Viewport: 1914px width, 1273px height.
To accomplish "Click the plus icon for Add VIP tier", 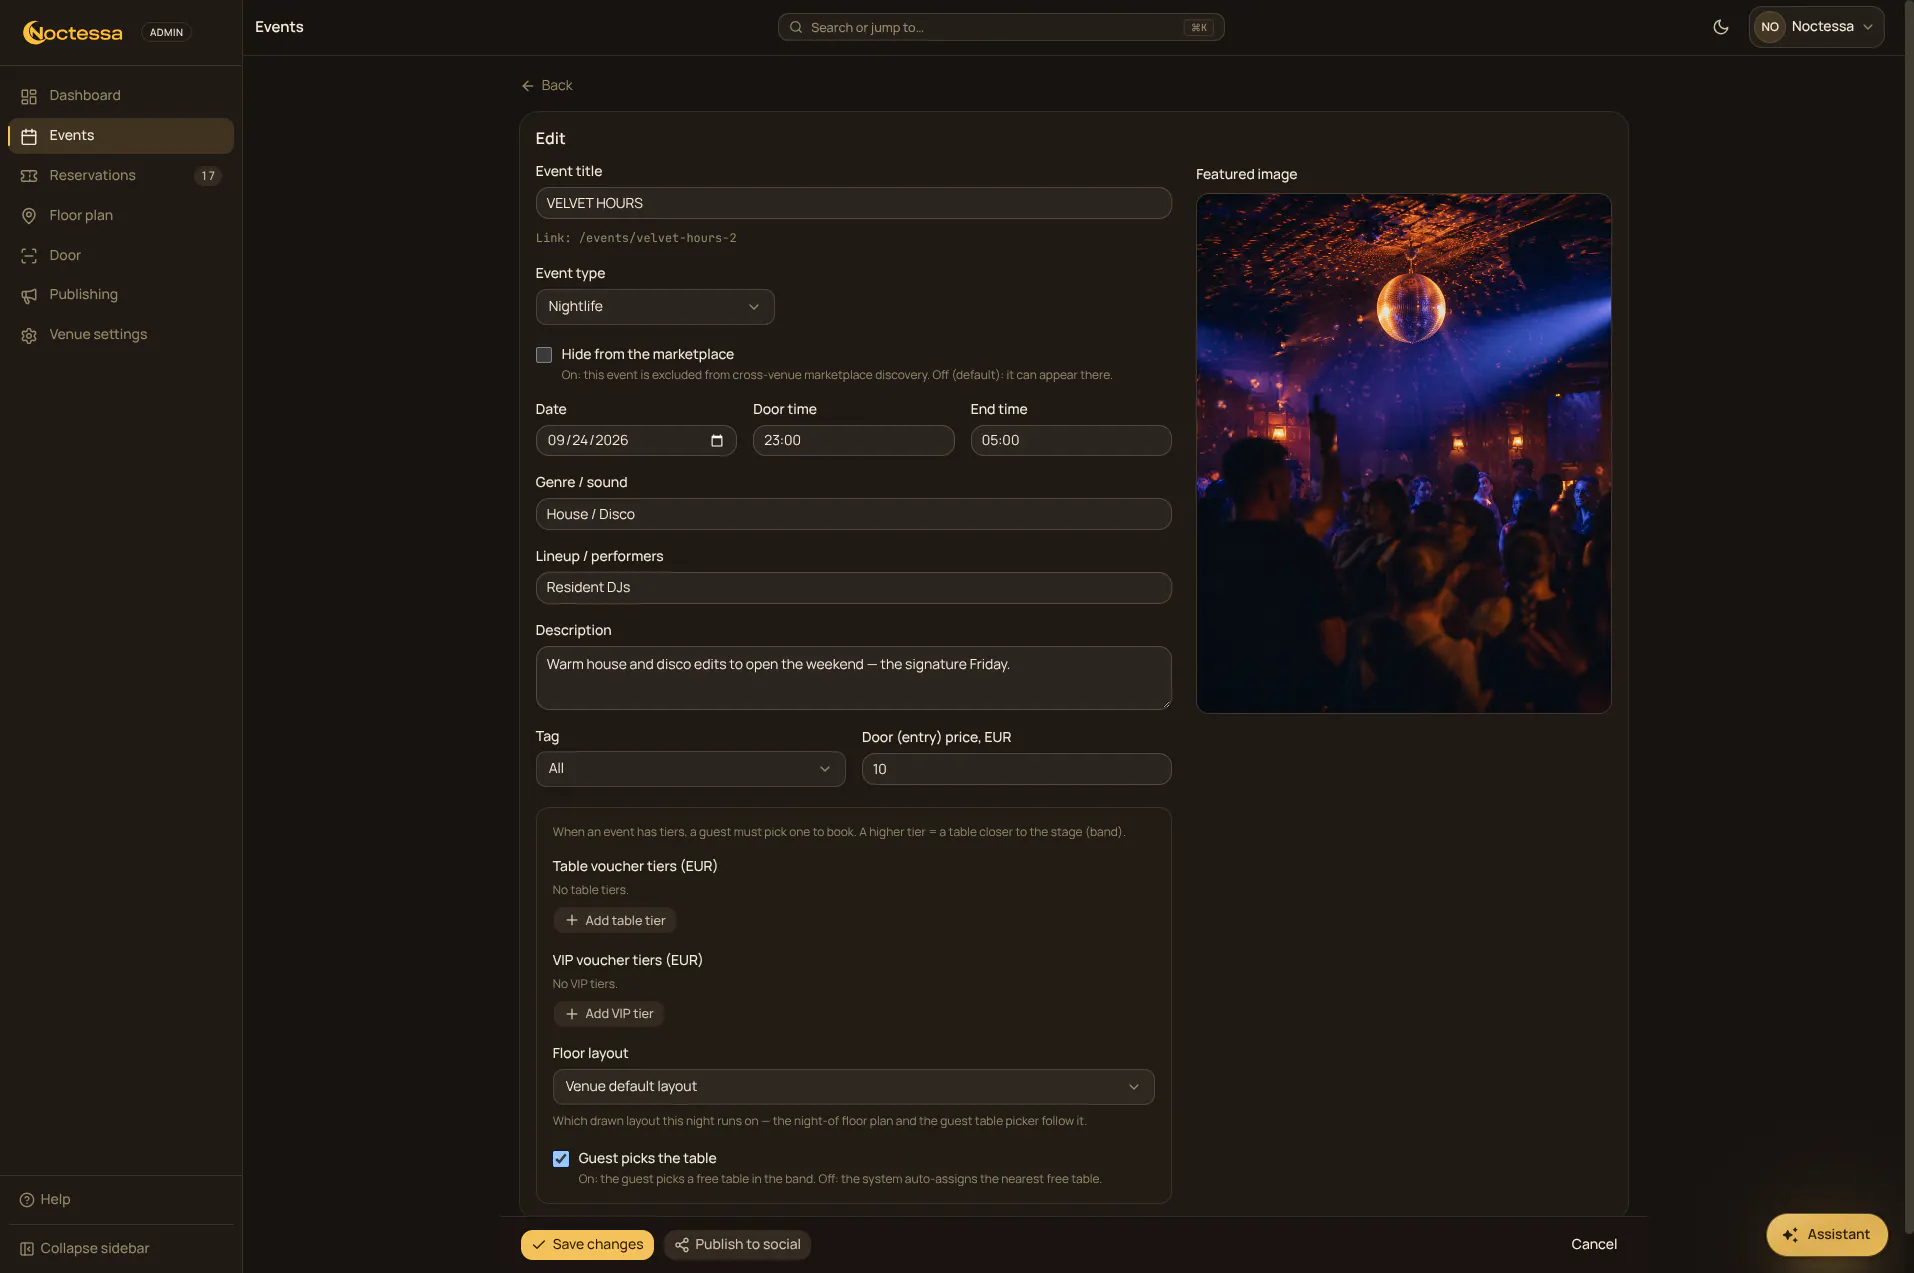I will coord(572,1014).
